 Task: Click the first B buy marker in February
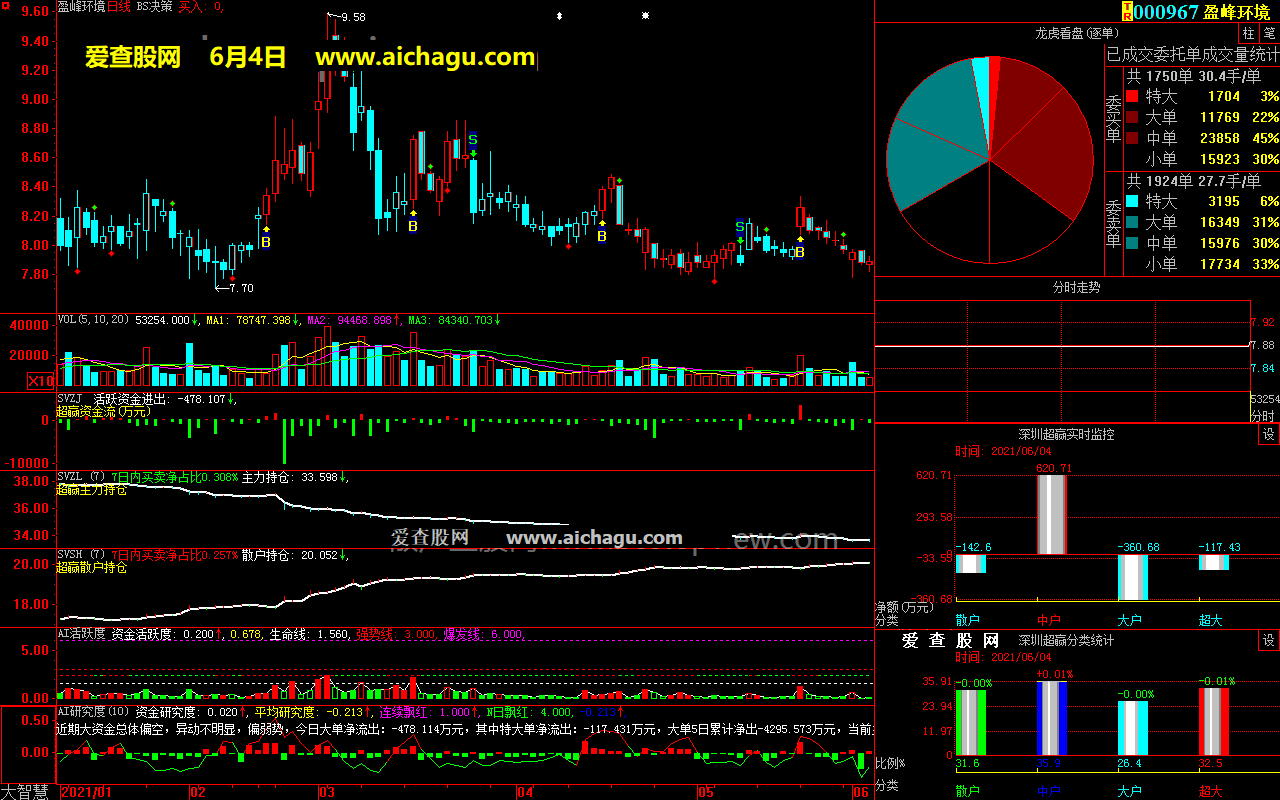pyautogui.click(x=266, y=242)
